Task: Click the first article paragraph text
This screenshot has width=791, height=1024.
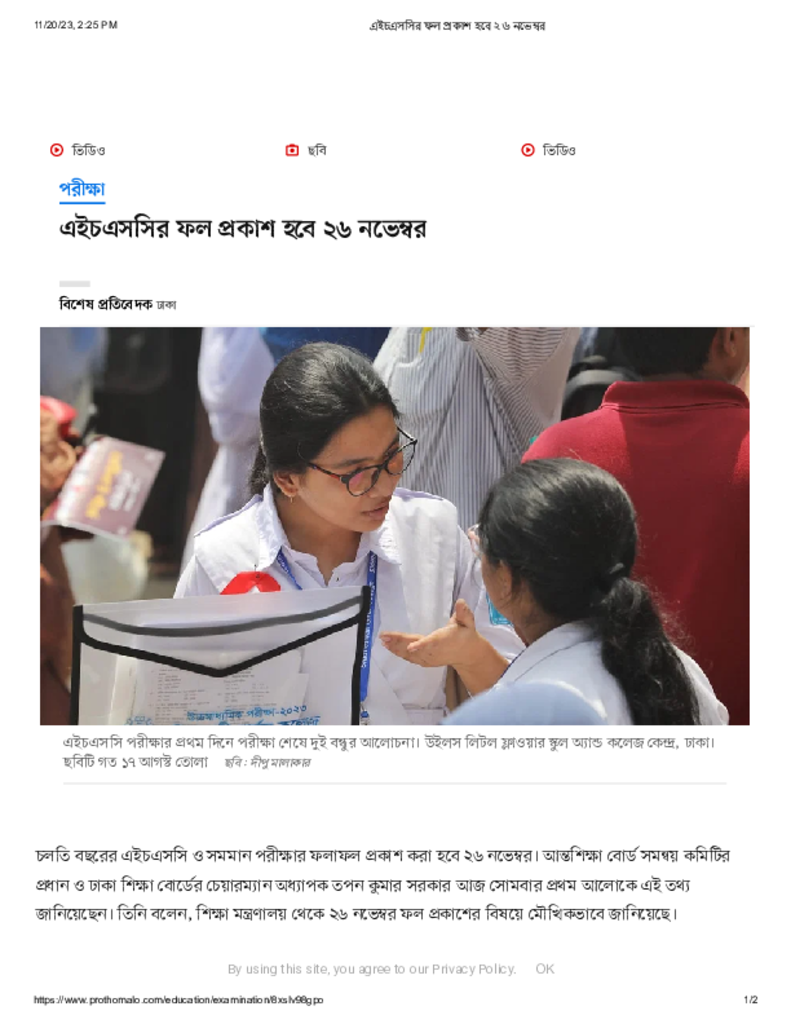Action: pos(383,885)
